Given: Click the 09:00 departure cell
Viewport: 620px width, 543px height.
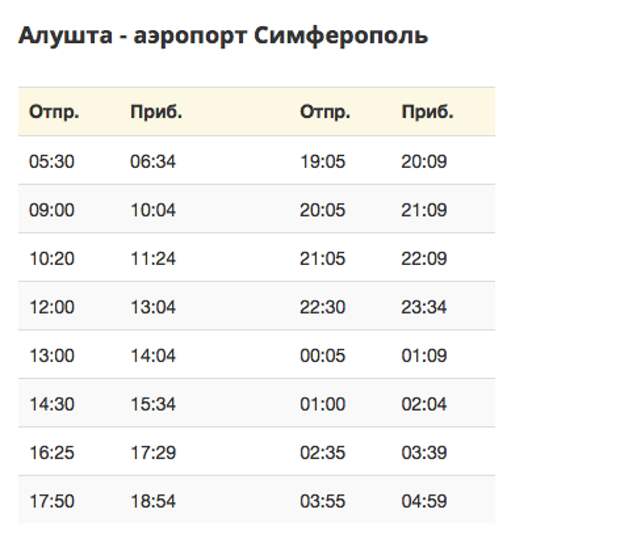Looking at the screenshot, I should (x=52, y=210).
